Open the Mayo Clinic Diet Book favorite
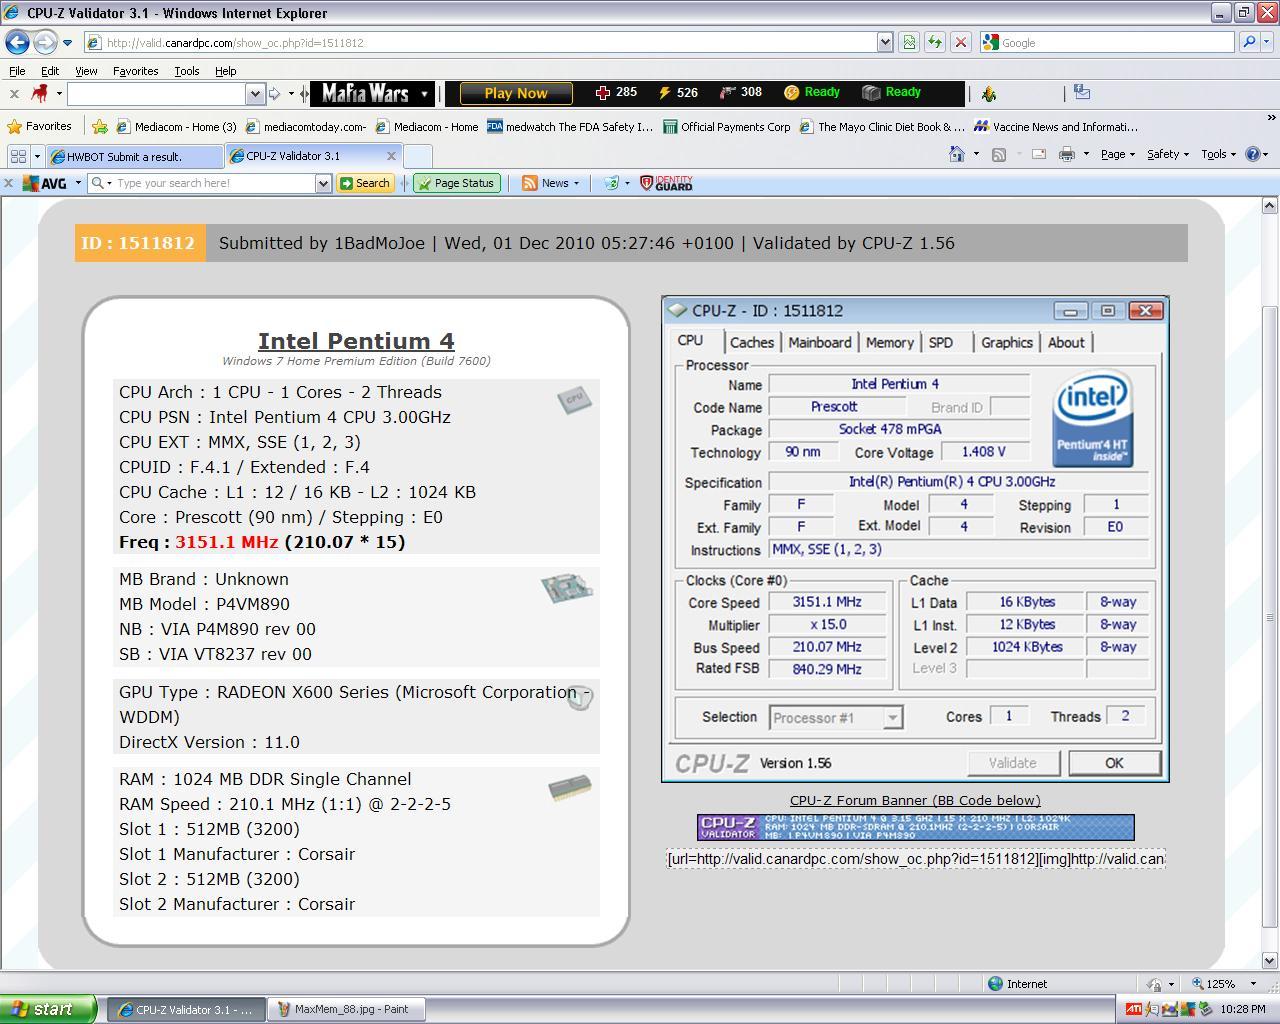 tap(882, 126)
